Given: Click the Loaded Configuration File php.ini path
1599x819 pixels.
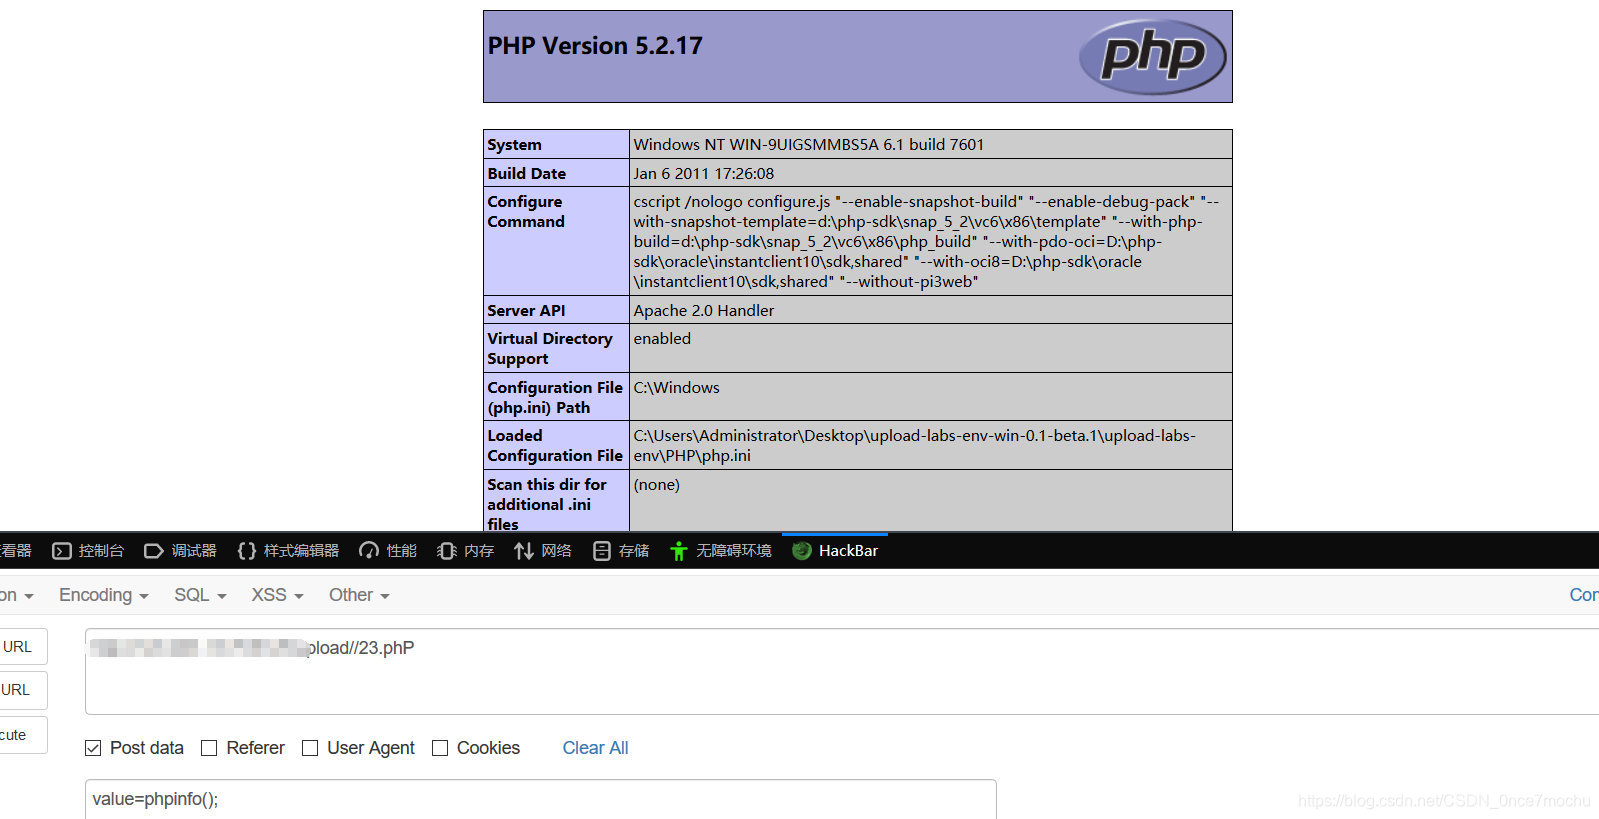Looking at the screenshot, I should point(914,445).
